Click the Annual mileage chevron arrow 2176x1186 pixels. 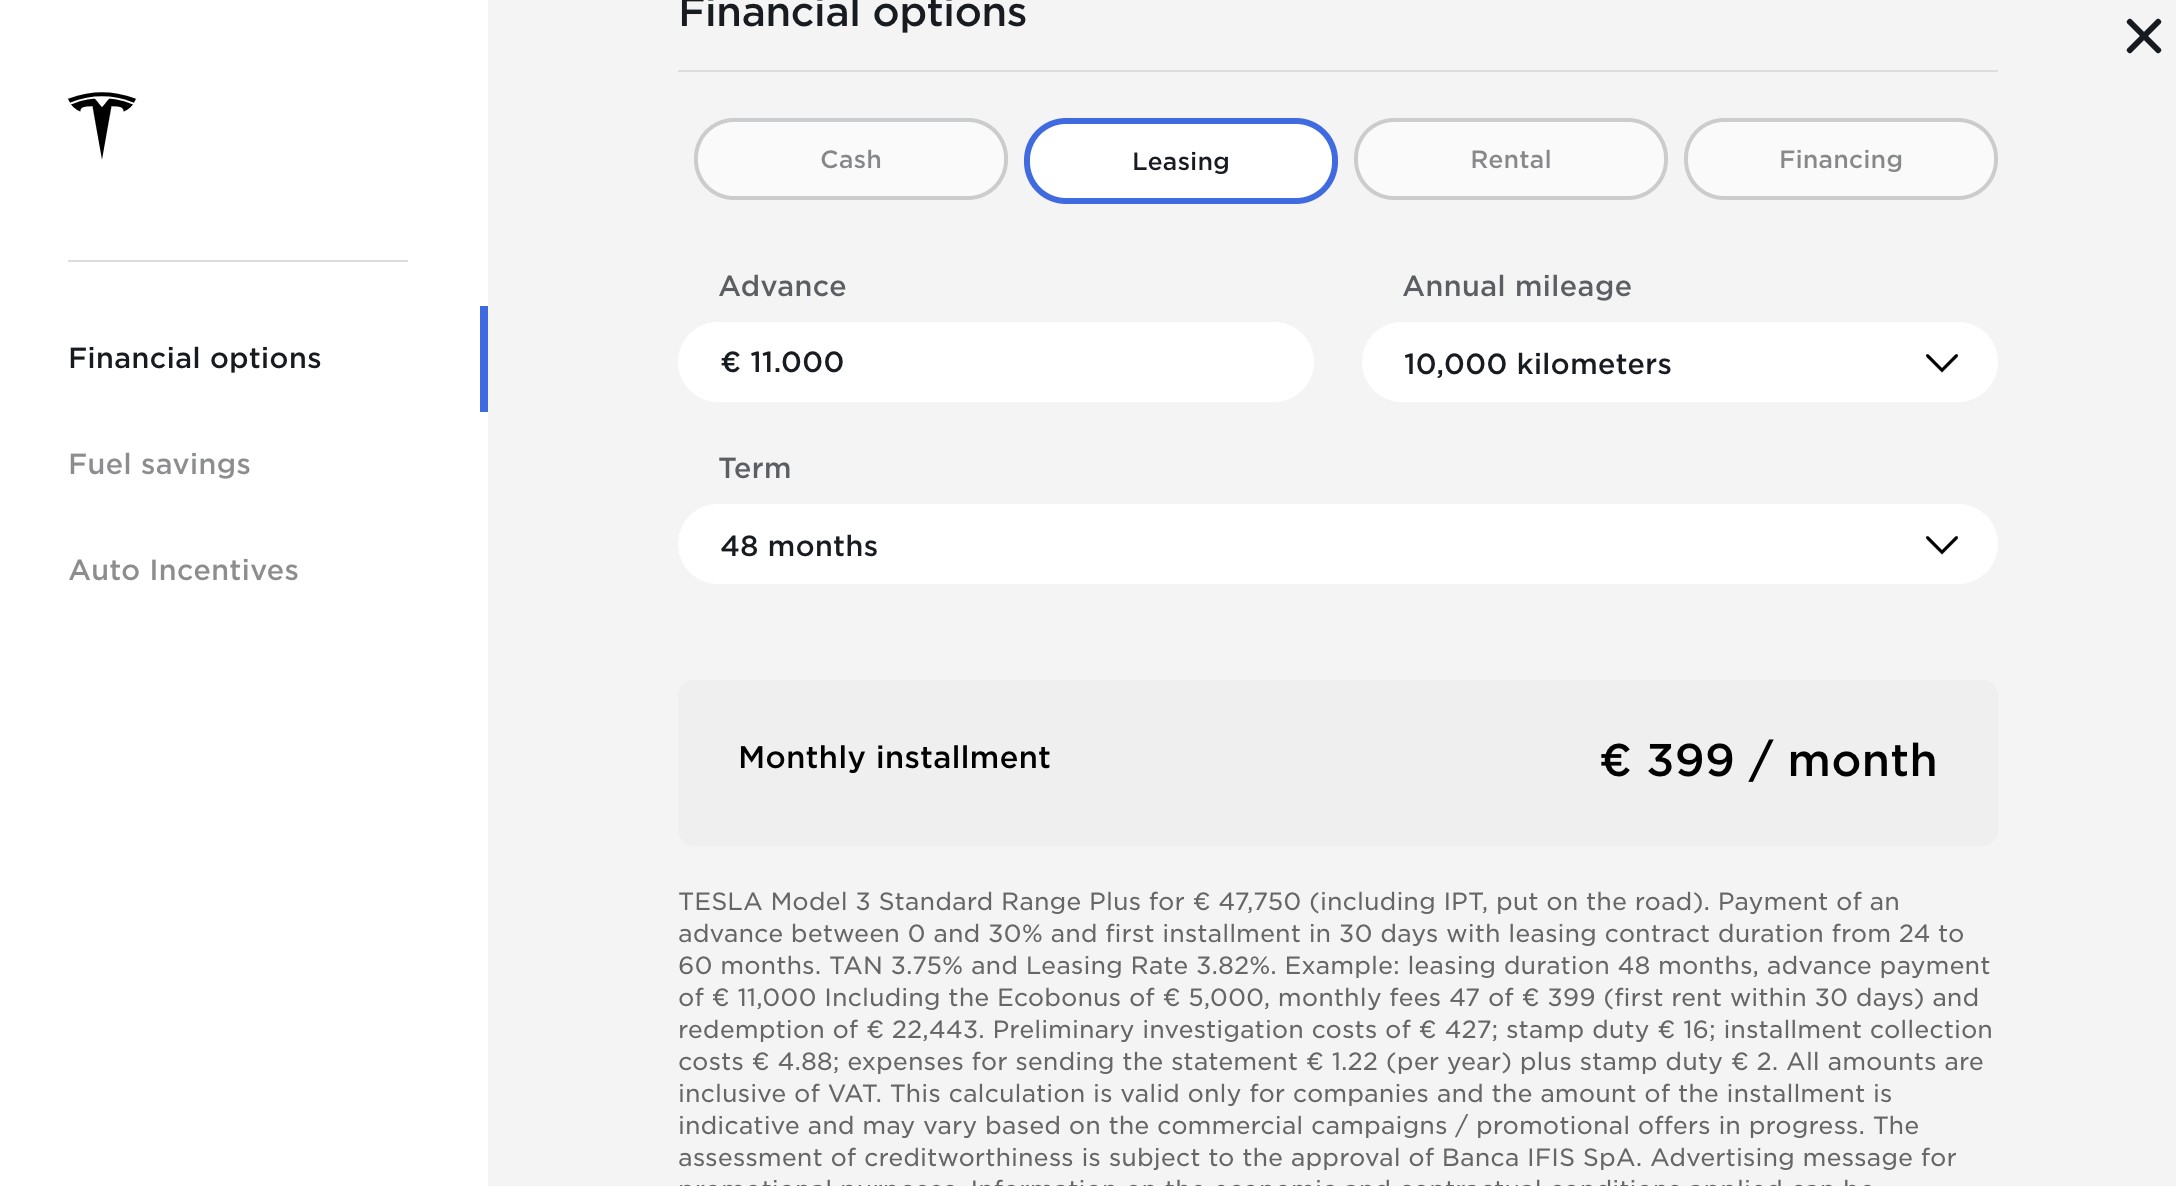[1942, 363]
